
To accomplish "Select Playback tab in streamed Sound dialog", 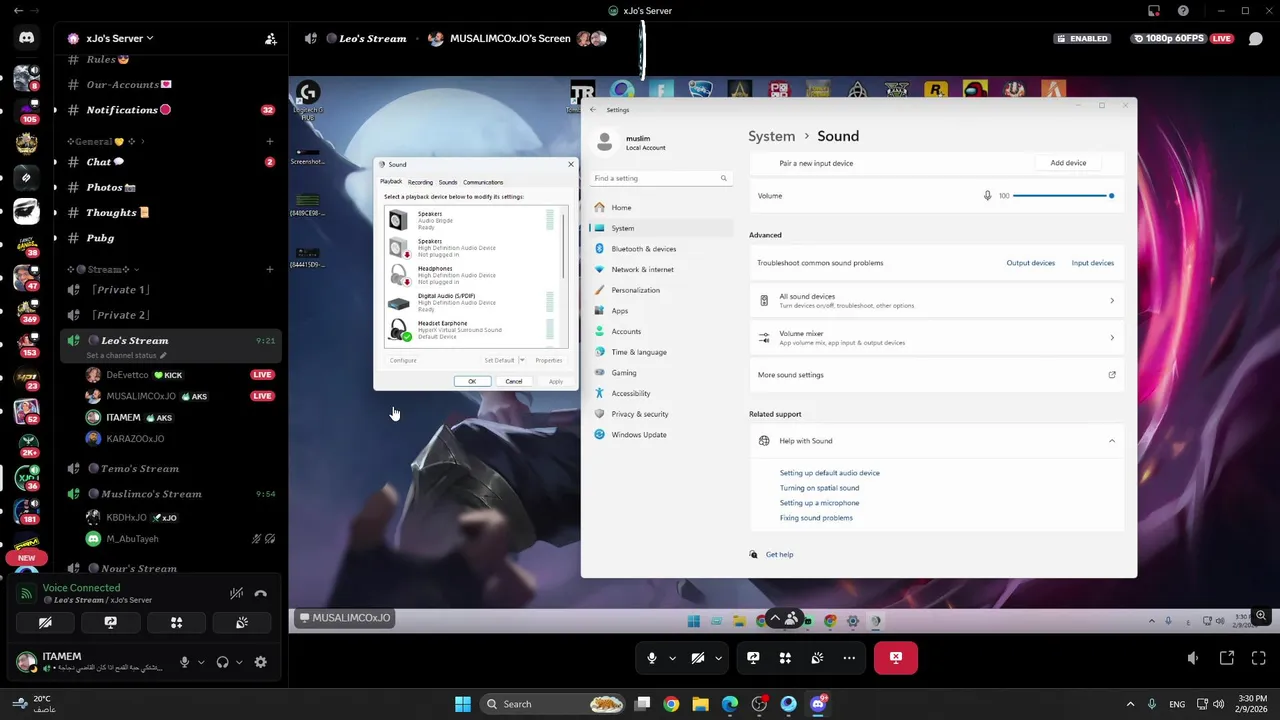I will (x=391, y=182).
